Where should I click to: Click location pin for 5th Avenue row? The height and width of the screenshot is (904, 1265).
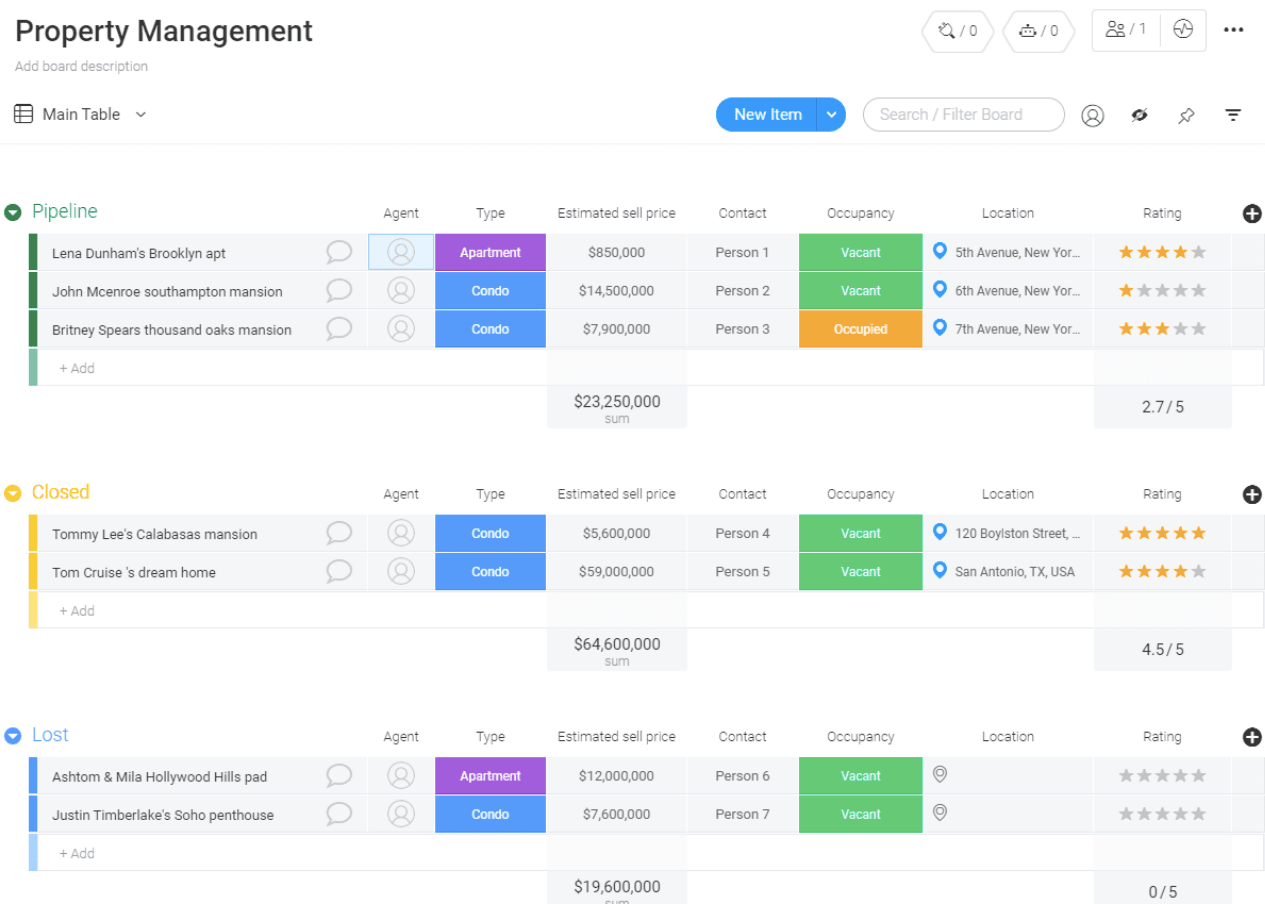[939, 251]
